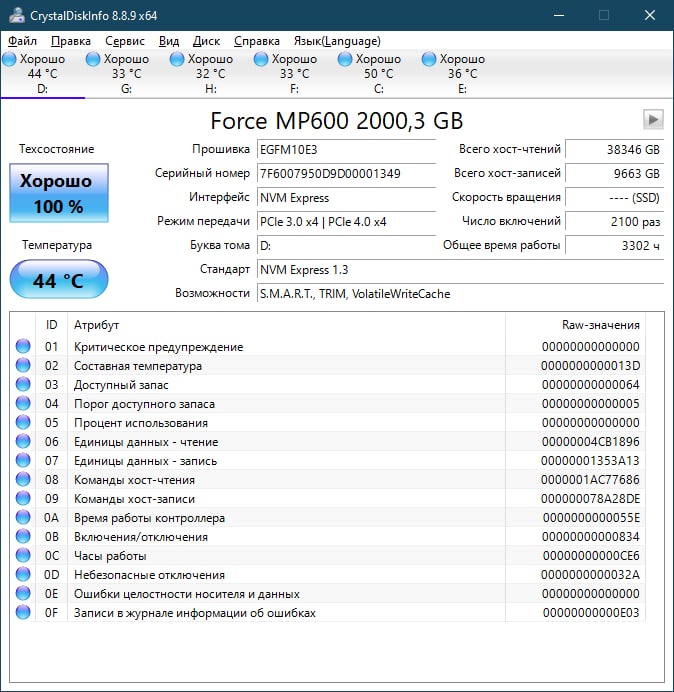The height and width of the screenshot is (692, 674).
Task: Click raw value 0000000000CE6
Action: 591,556
